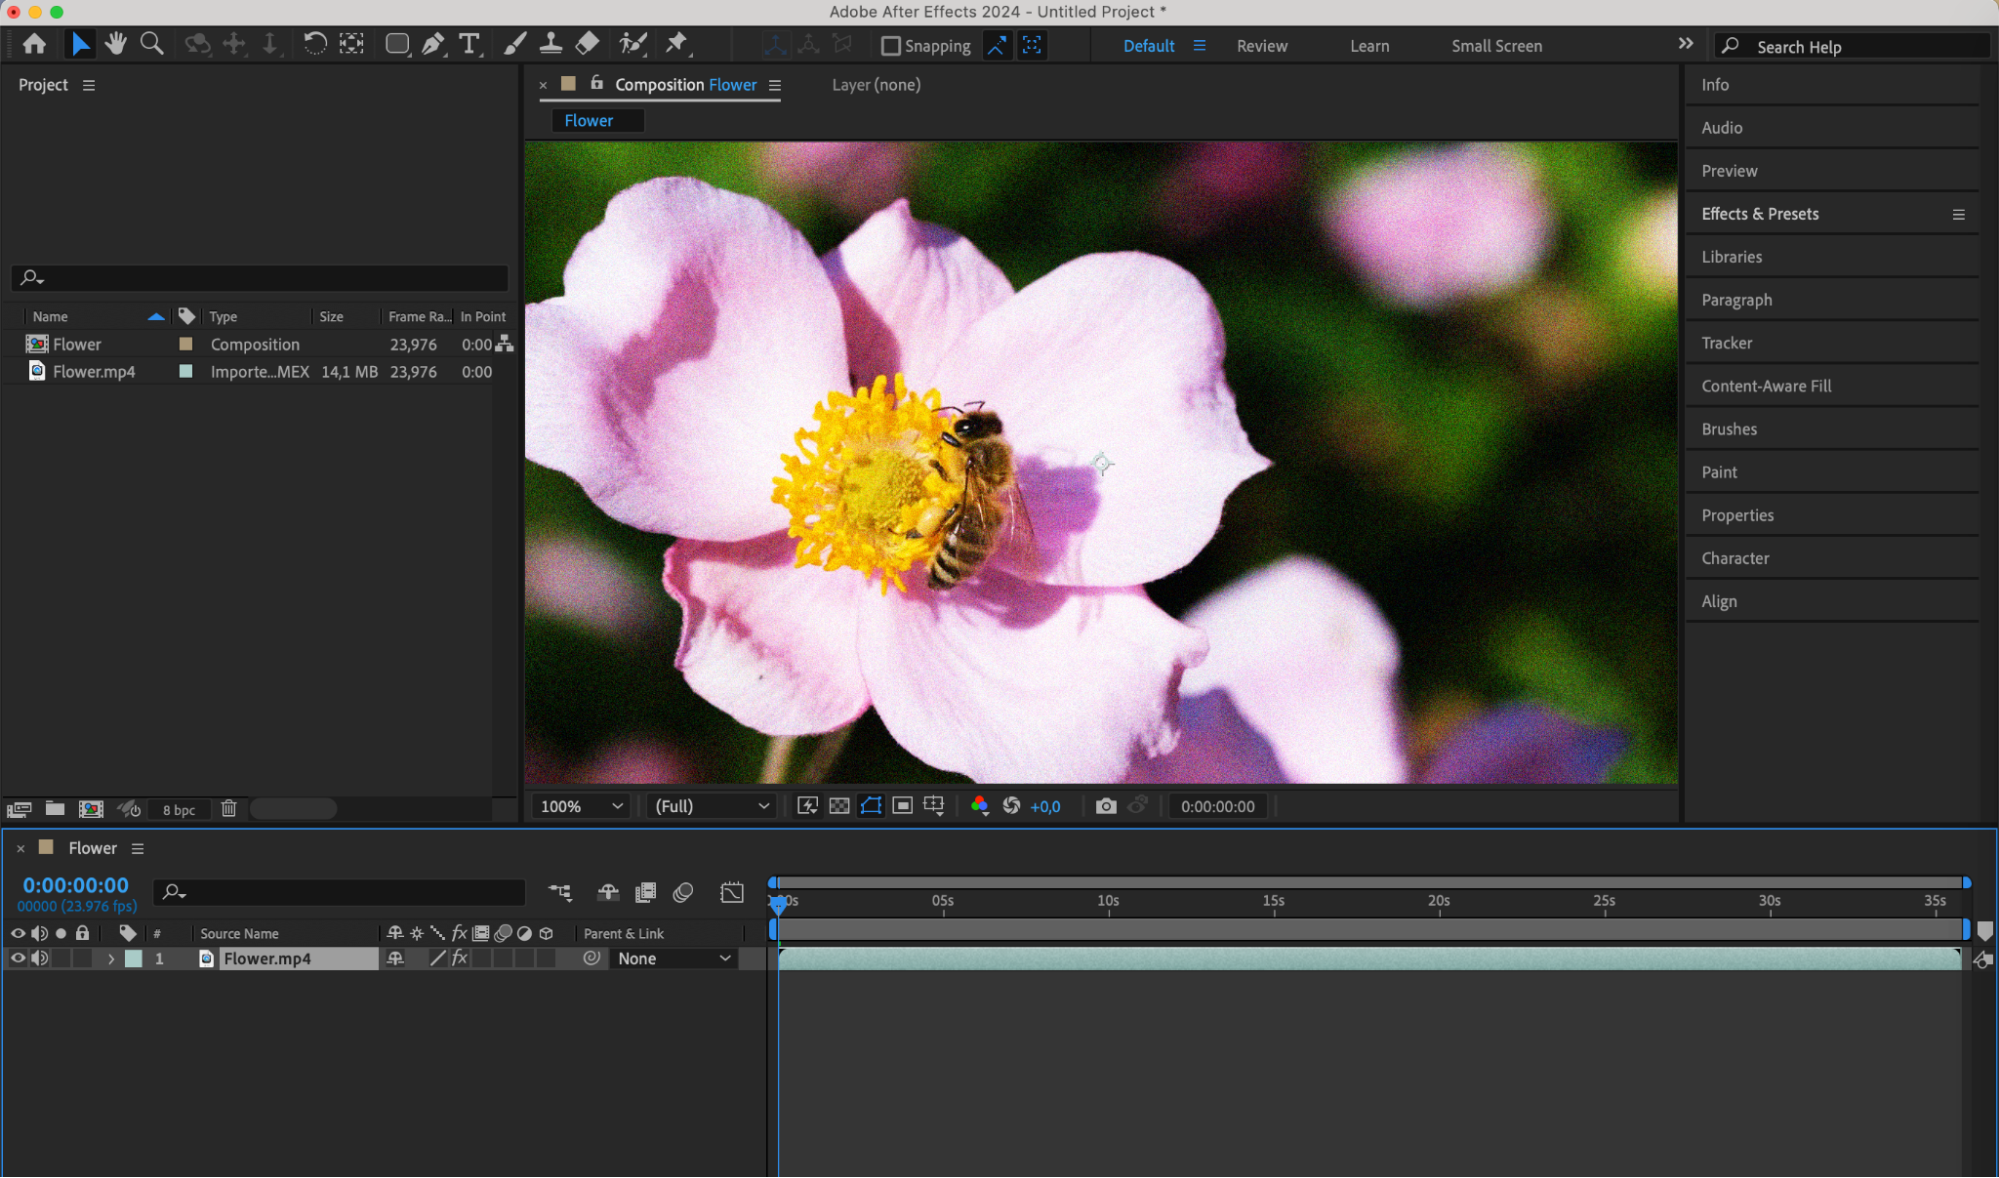Screen dimensions: 1999x1178
Task: Expand the Flower.mp4 layer properties
Action: 111,958
